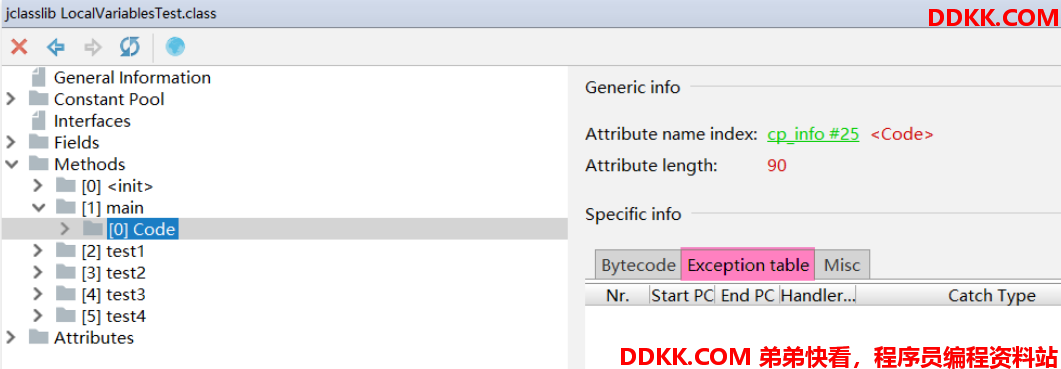
Task: Expand the [0] Code attribute node
Action: click(66, 229)
